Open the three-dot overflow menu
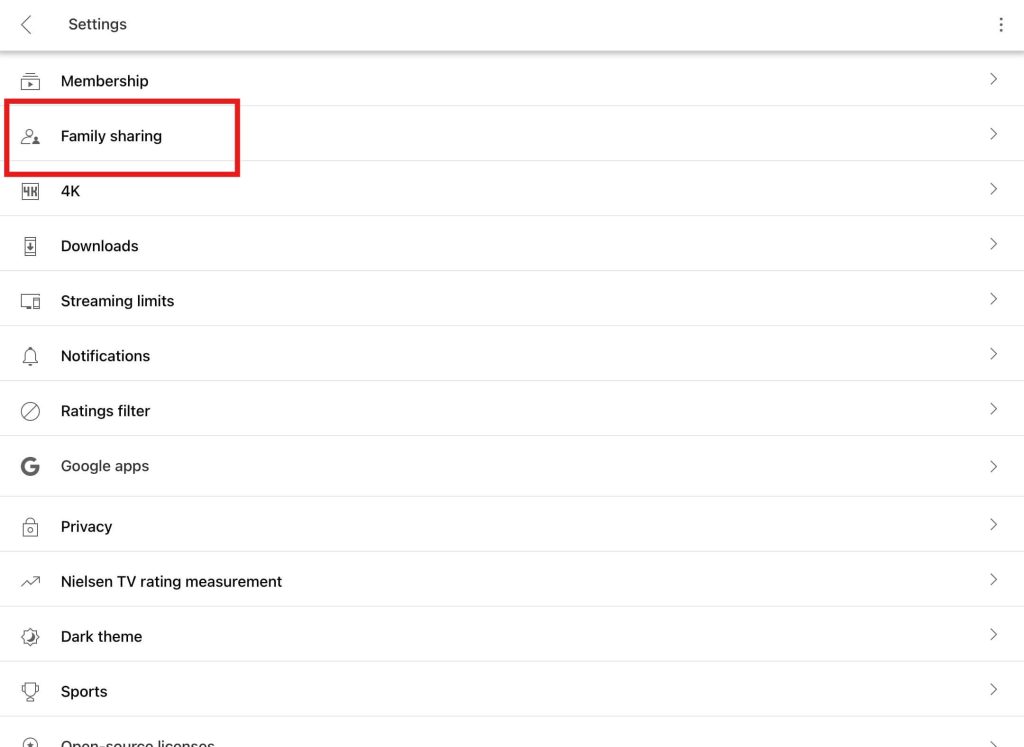 coord(1000,25)
